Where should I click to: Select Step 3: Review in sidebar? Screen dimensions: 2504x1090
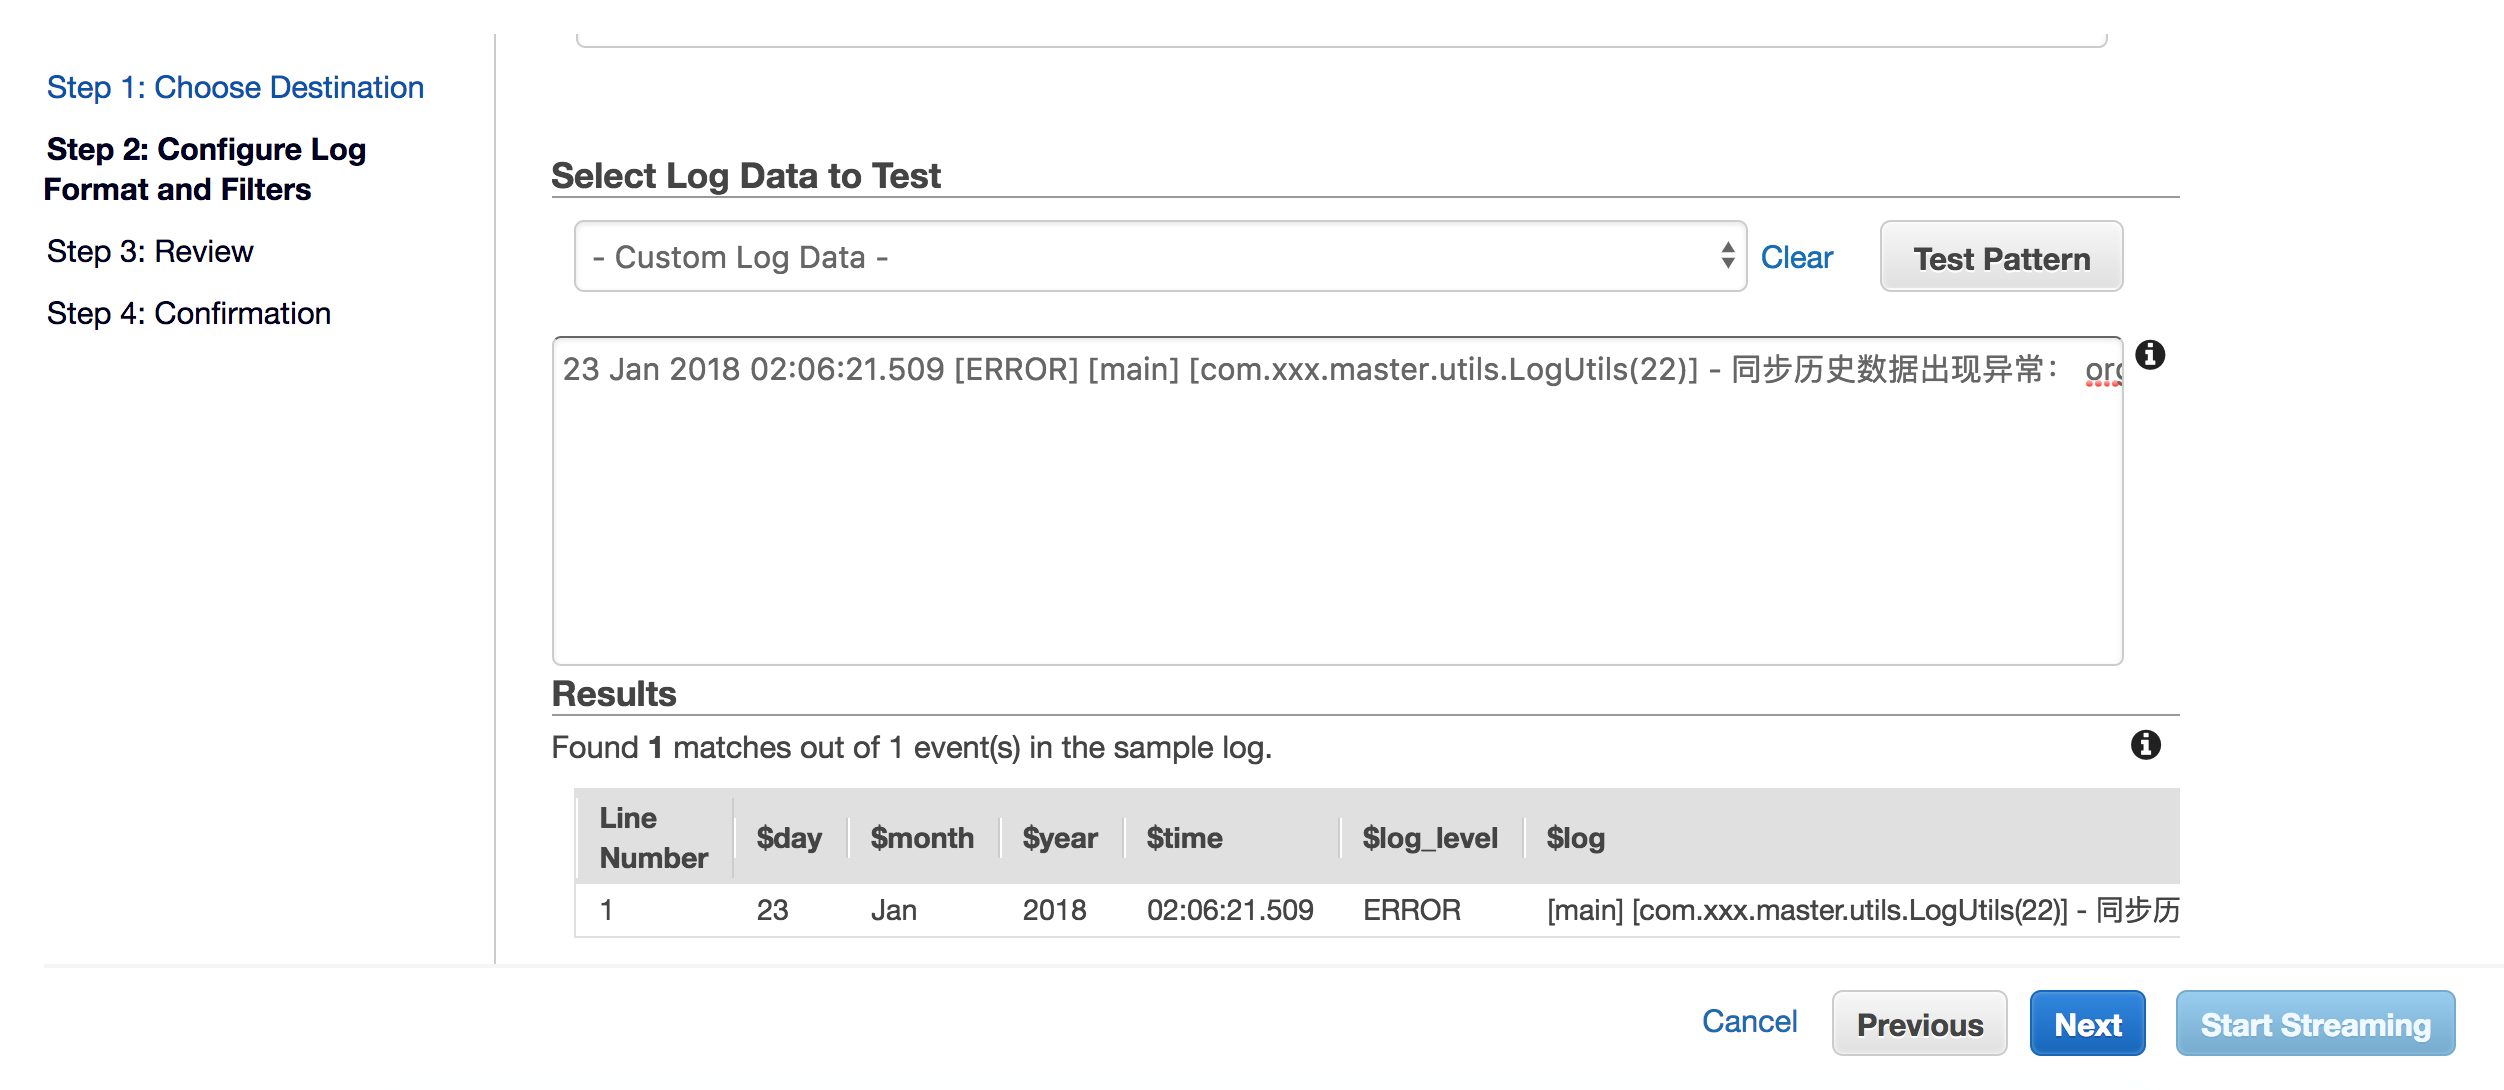click(150, 252)
